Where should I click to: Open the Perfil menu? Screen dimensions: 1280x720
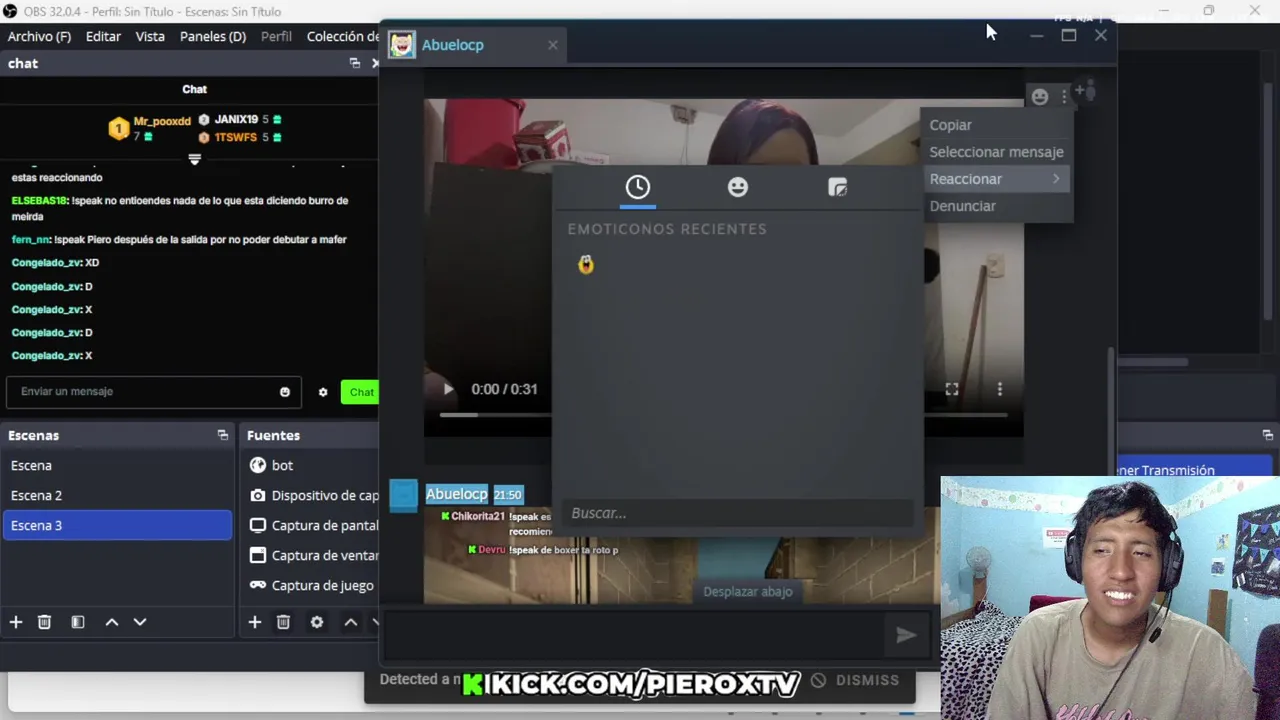pyautogui.click(x=276, y=36)
